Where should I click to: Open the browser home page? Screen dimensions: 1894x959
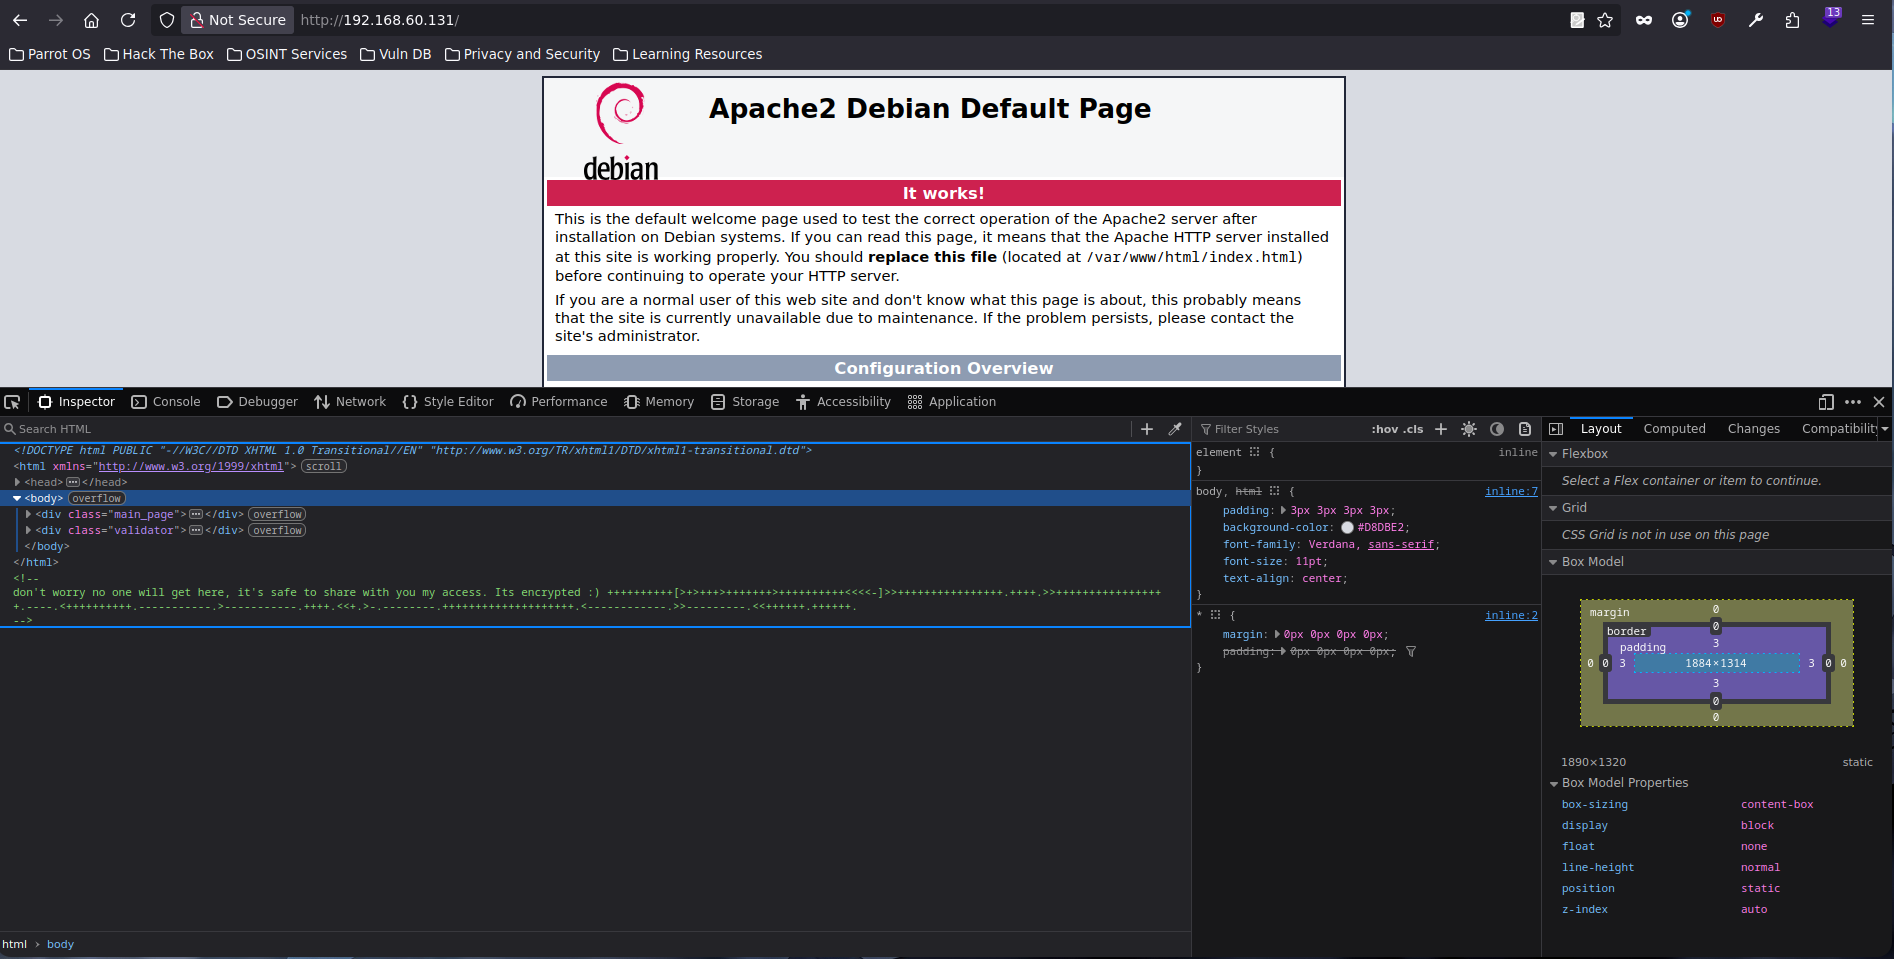[91, 20]
